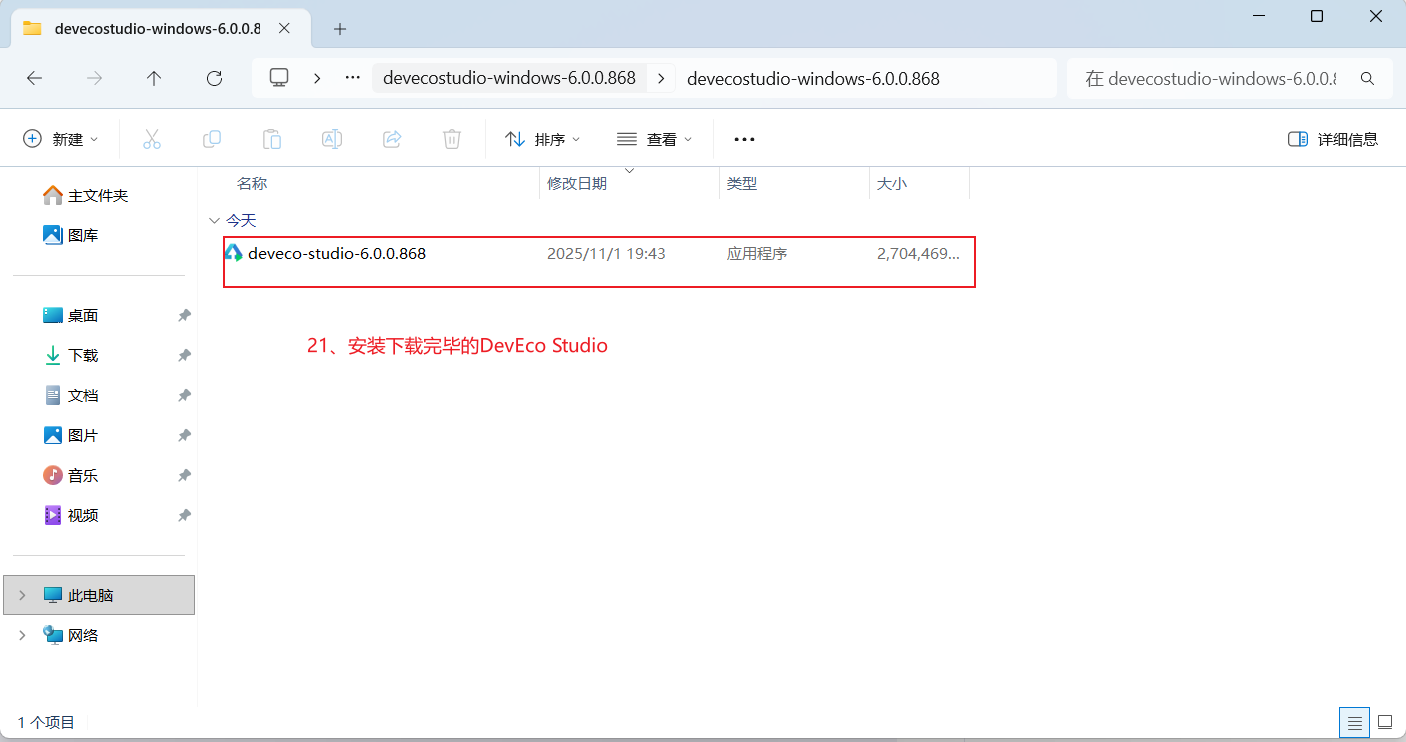Go back with the left arrow

(x=34, y=78)
